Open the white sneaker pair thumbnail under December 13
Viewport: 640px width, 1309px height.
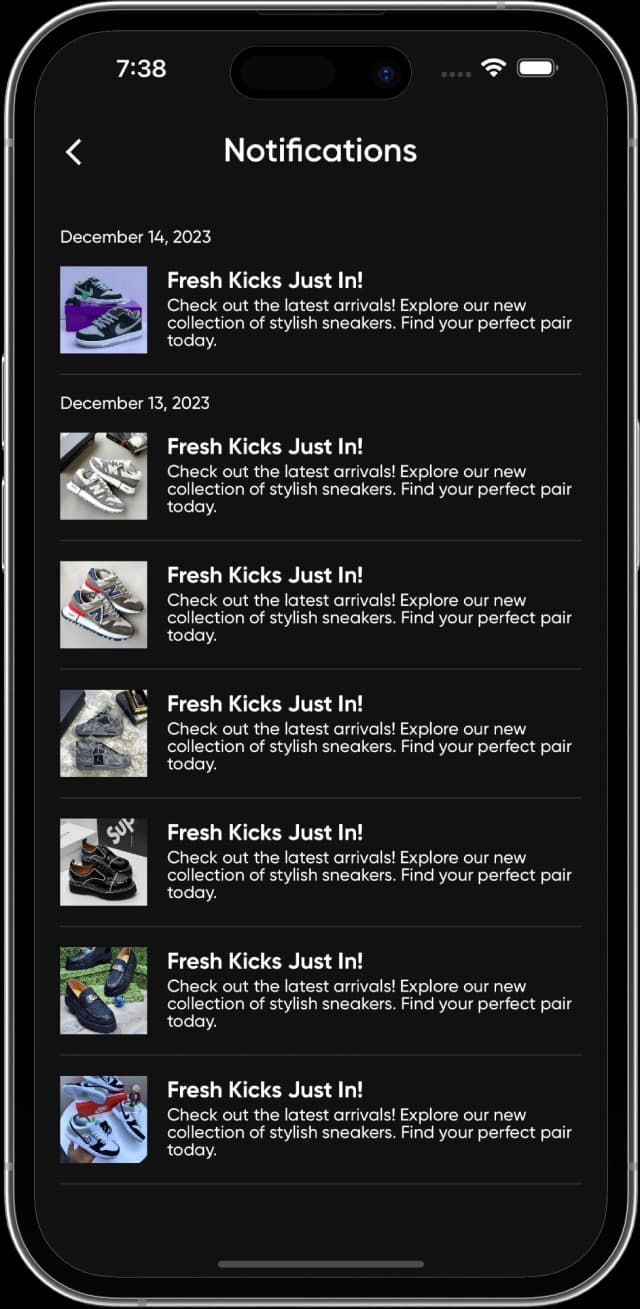(x=103, y=475)
